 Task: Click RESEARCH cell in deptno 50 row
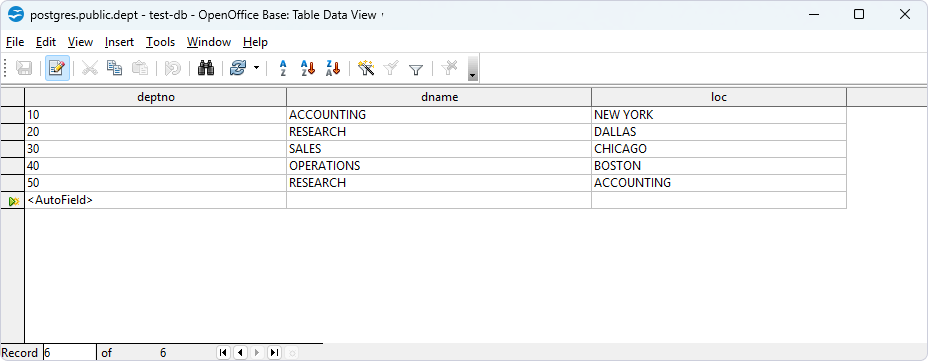(439, 183)
